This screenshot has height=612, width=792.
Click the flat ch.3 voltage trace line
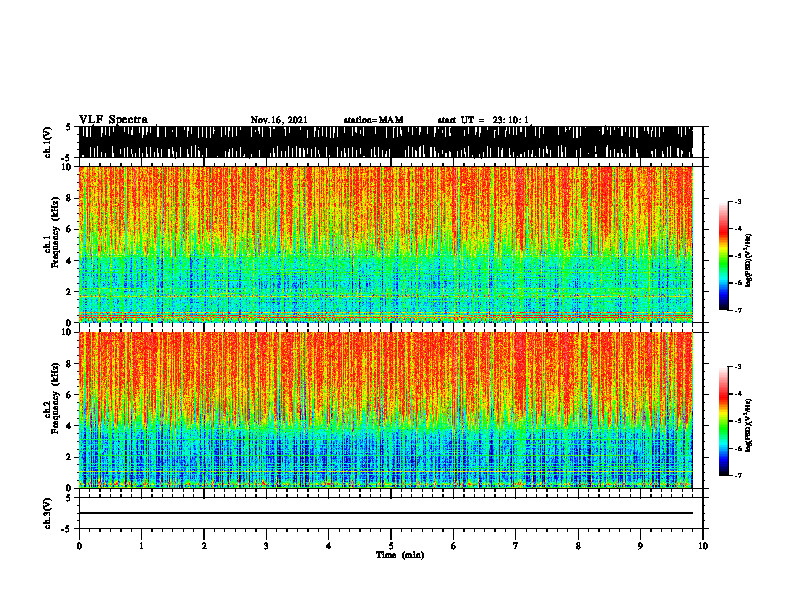point(385,513)
